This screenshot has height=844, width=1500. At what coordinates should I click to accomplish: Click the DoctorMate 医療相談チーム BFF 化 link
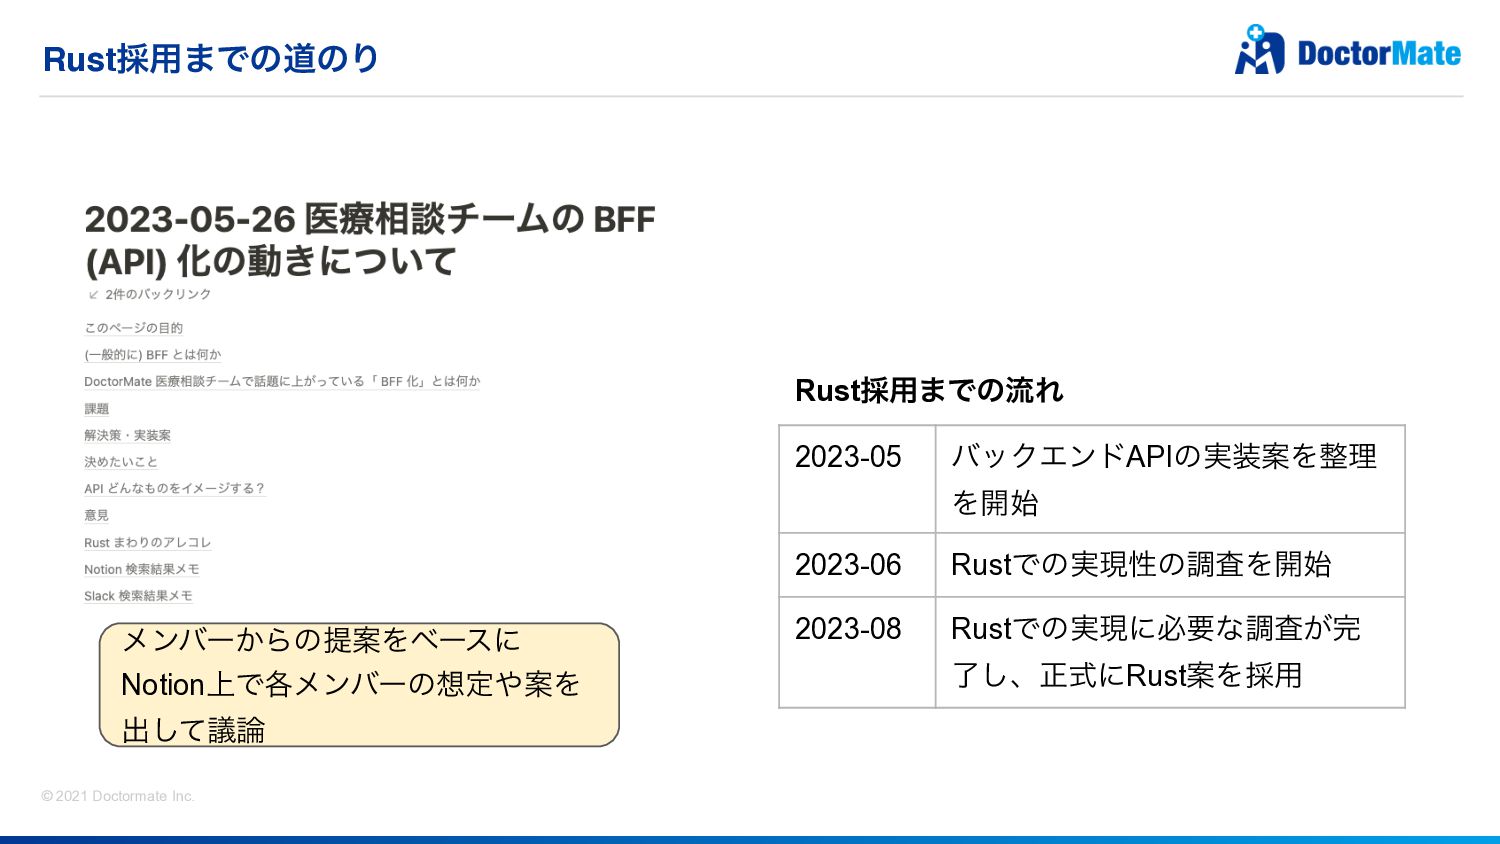click(x=282, y=382)
